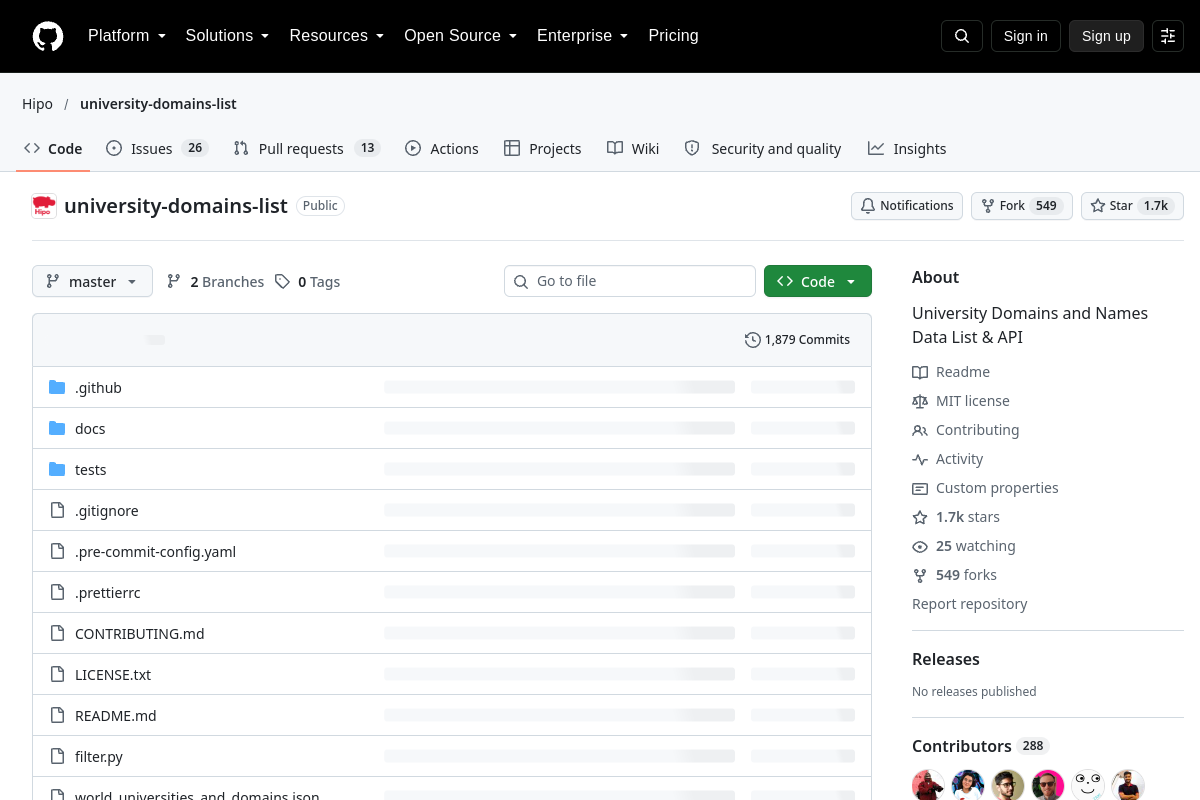
Task: Click the Sign up button
Action: pyautogui.click(x=1106, y=36)
